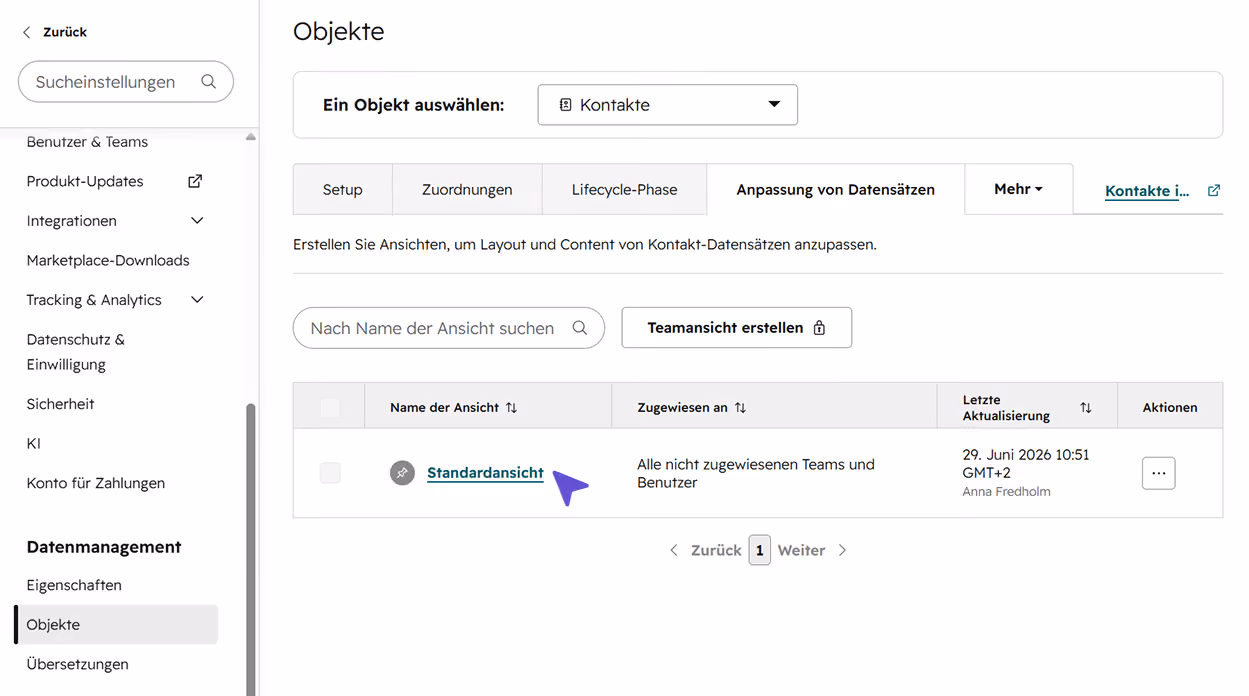The image size is (1249, 696).
Task: Click the previous-page chevron in the pagination
Action: (x=674, y=550)
